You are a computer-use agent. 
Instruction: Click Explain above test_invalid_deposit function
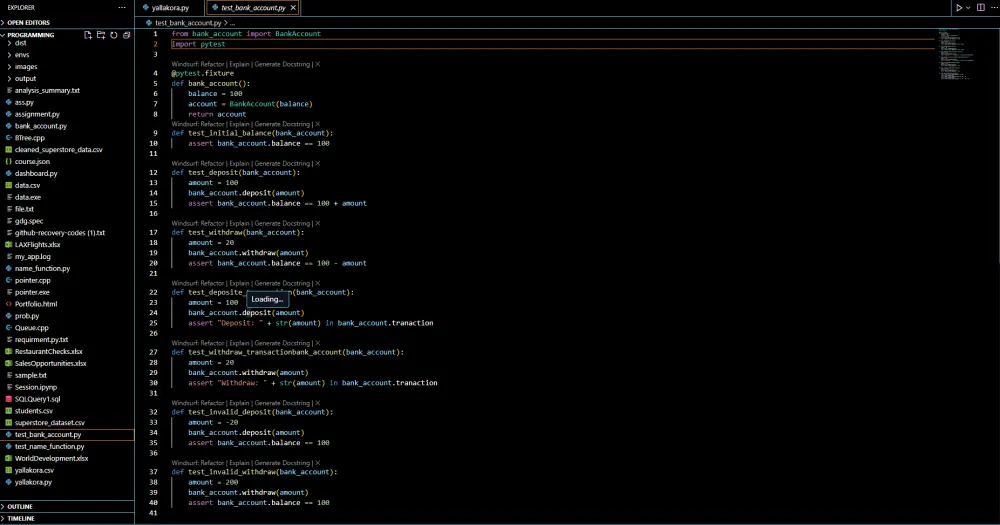[x=239, y=403]
